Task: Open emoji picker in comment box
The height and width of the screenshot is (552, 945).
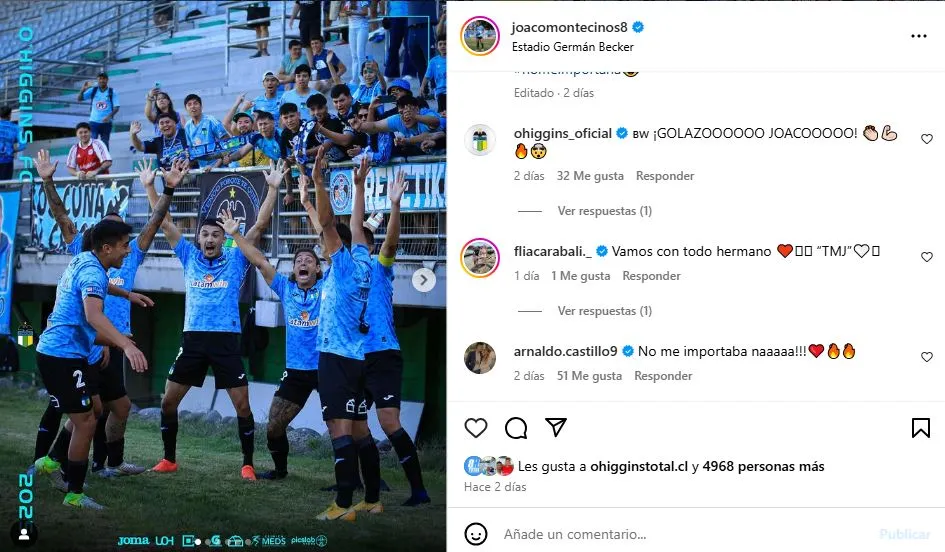Action: click(x=476, y=534)
